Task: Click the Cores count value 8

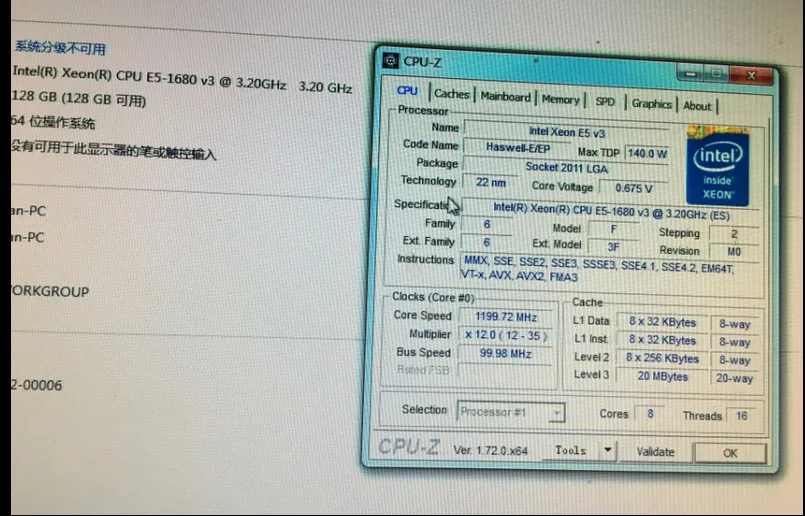Action: [x=650, y=414]
